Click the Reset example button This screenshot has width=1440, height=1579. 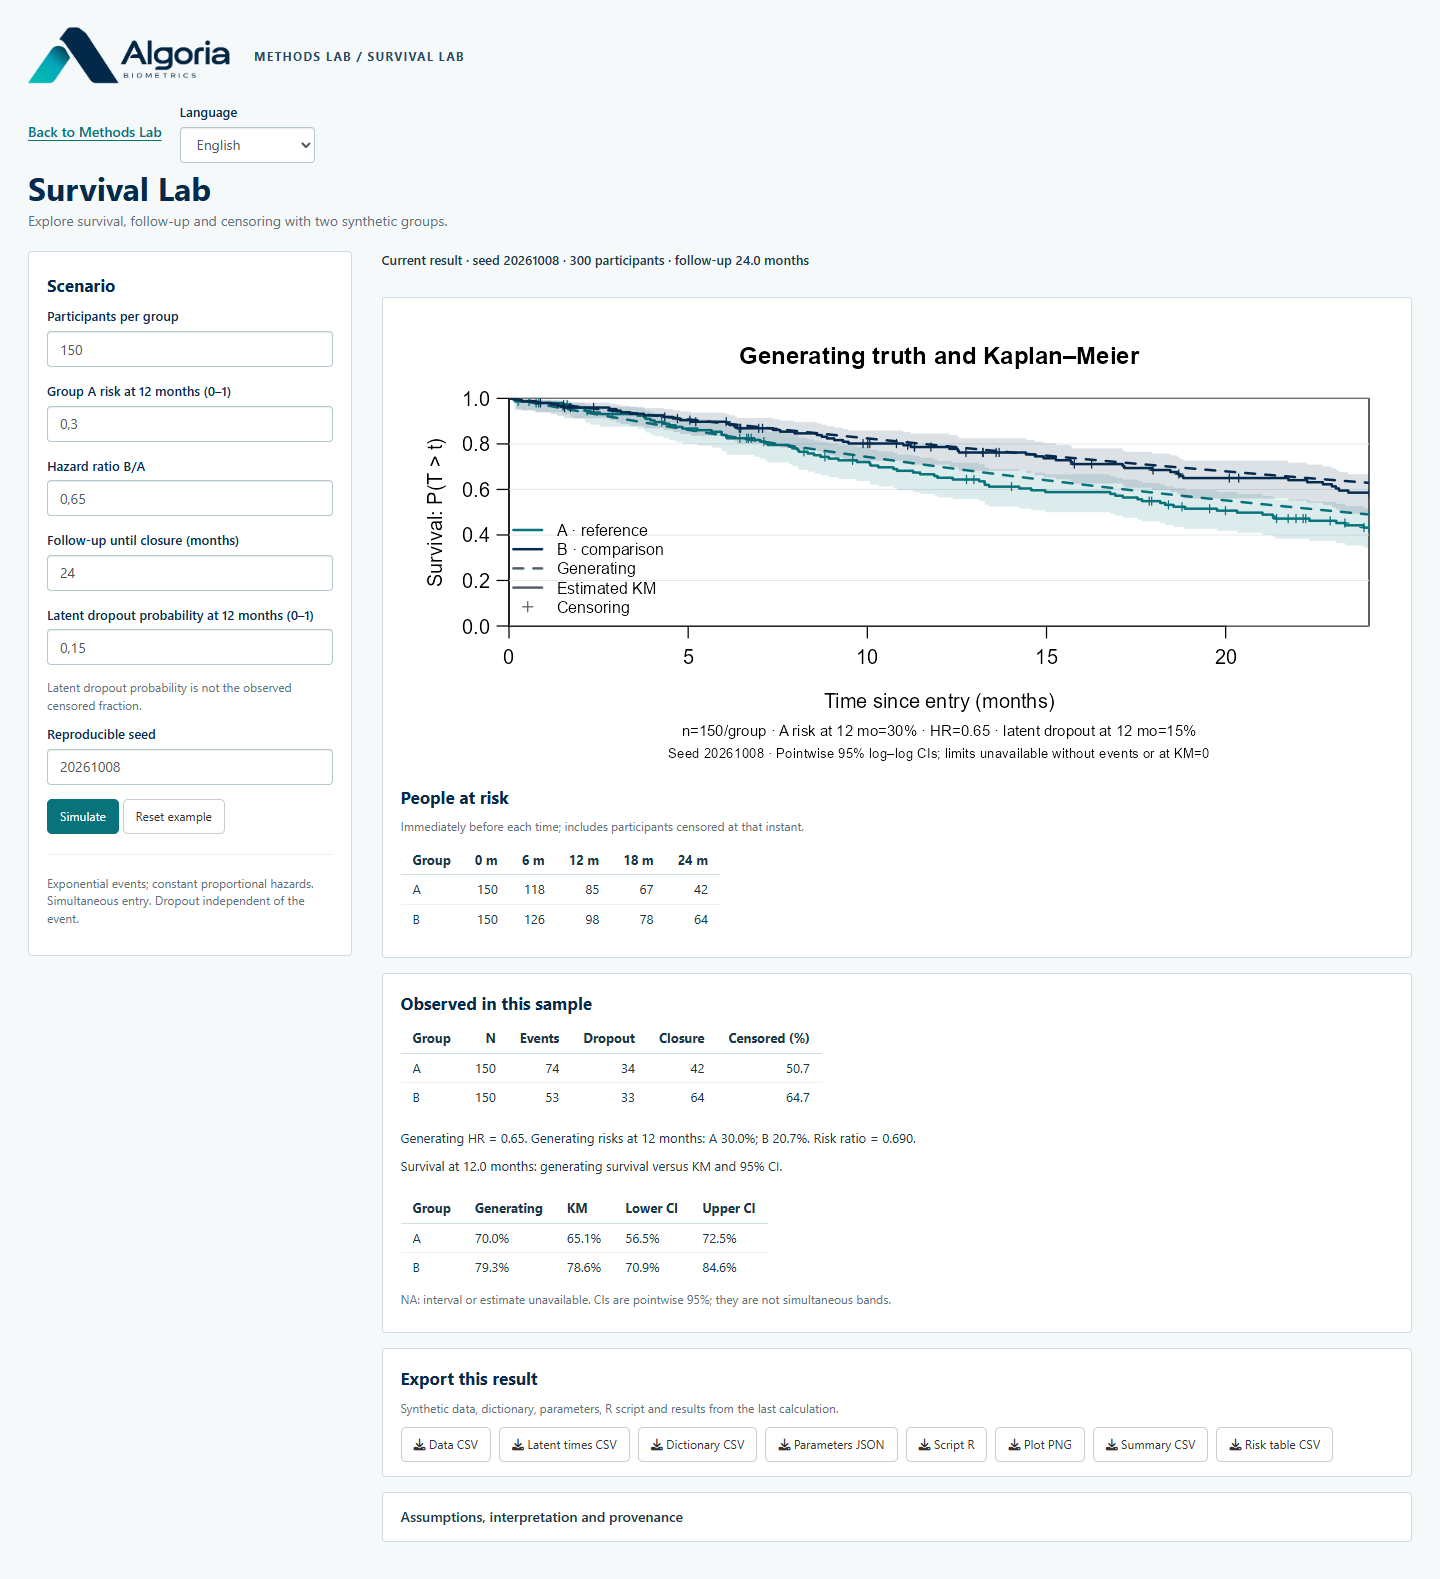coord(174,817)
